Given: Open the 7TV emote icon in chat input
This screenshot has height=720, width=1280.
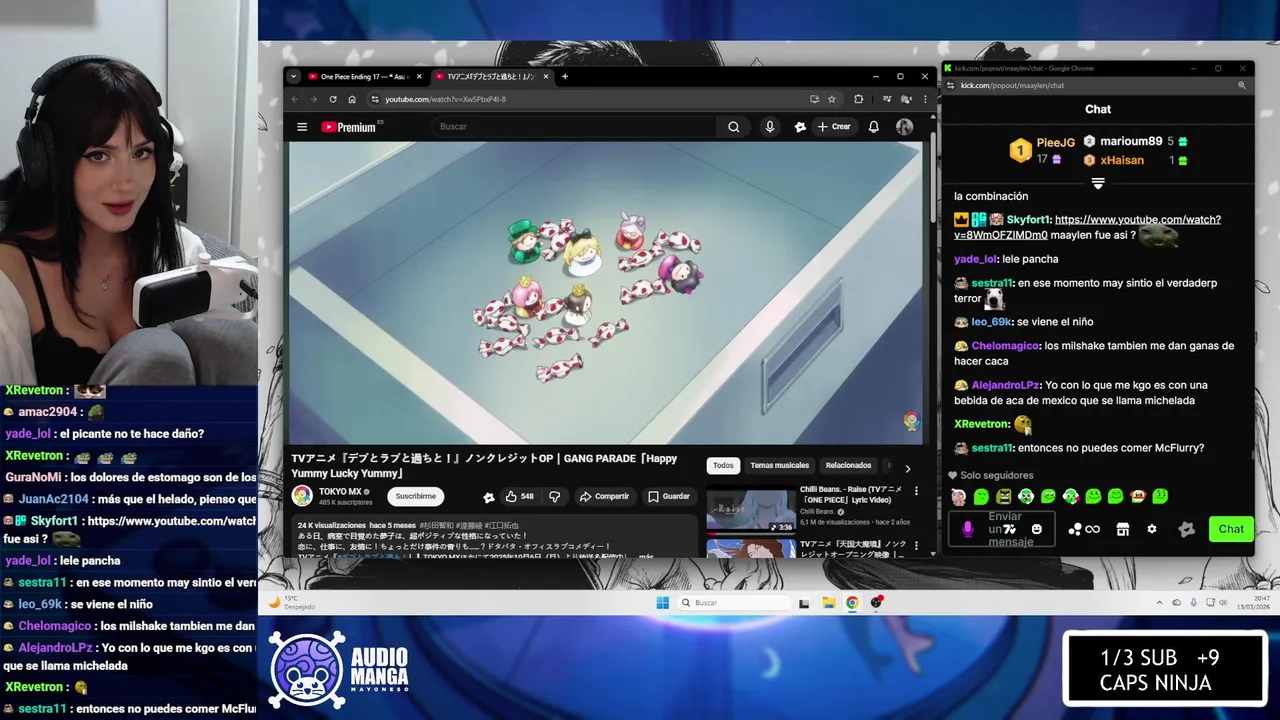Looking at the screenshot, I should point(1010,529).
